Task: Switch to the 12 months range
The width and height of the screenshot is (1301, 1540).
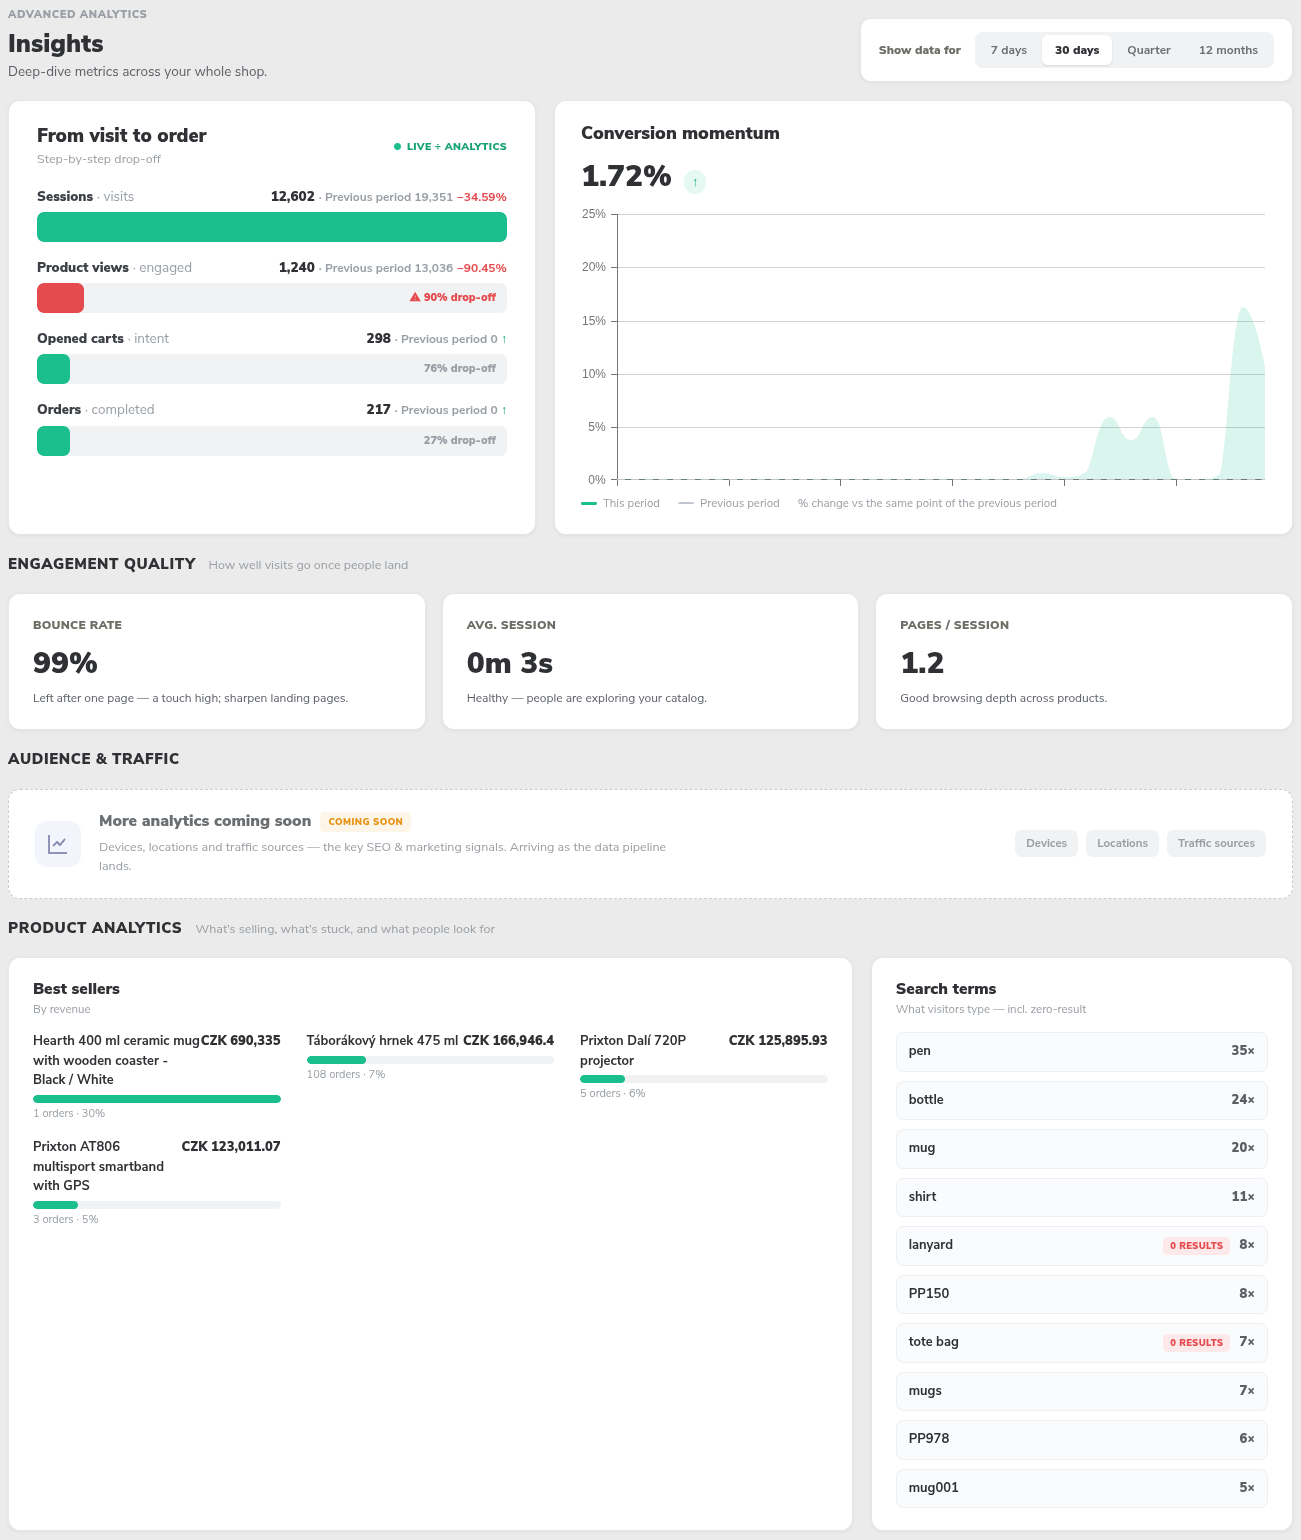Action: pos(1228,50)
